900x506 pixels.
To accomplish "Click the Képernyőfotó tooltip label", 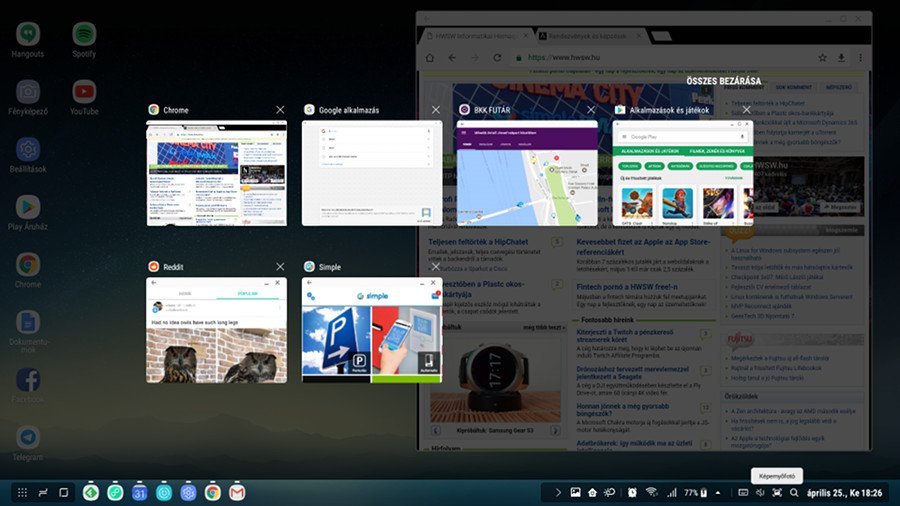I will click(777, 476).
